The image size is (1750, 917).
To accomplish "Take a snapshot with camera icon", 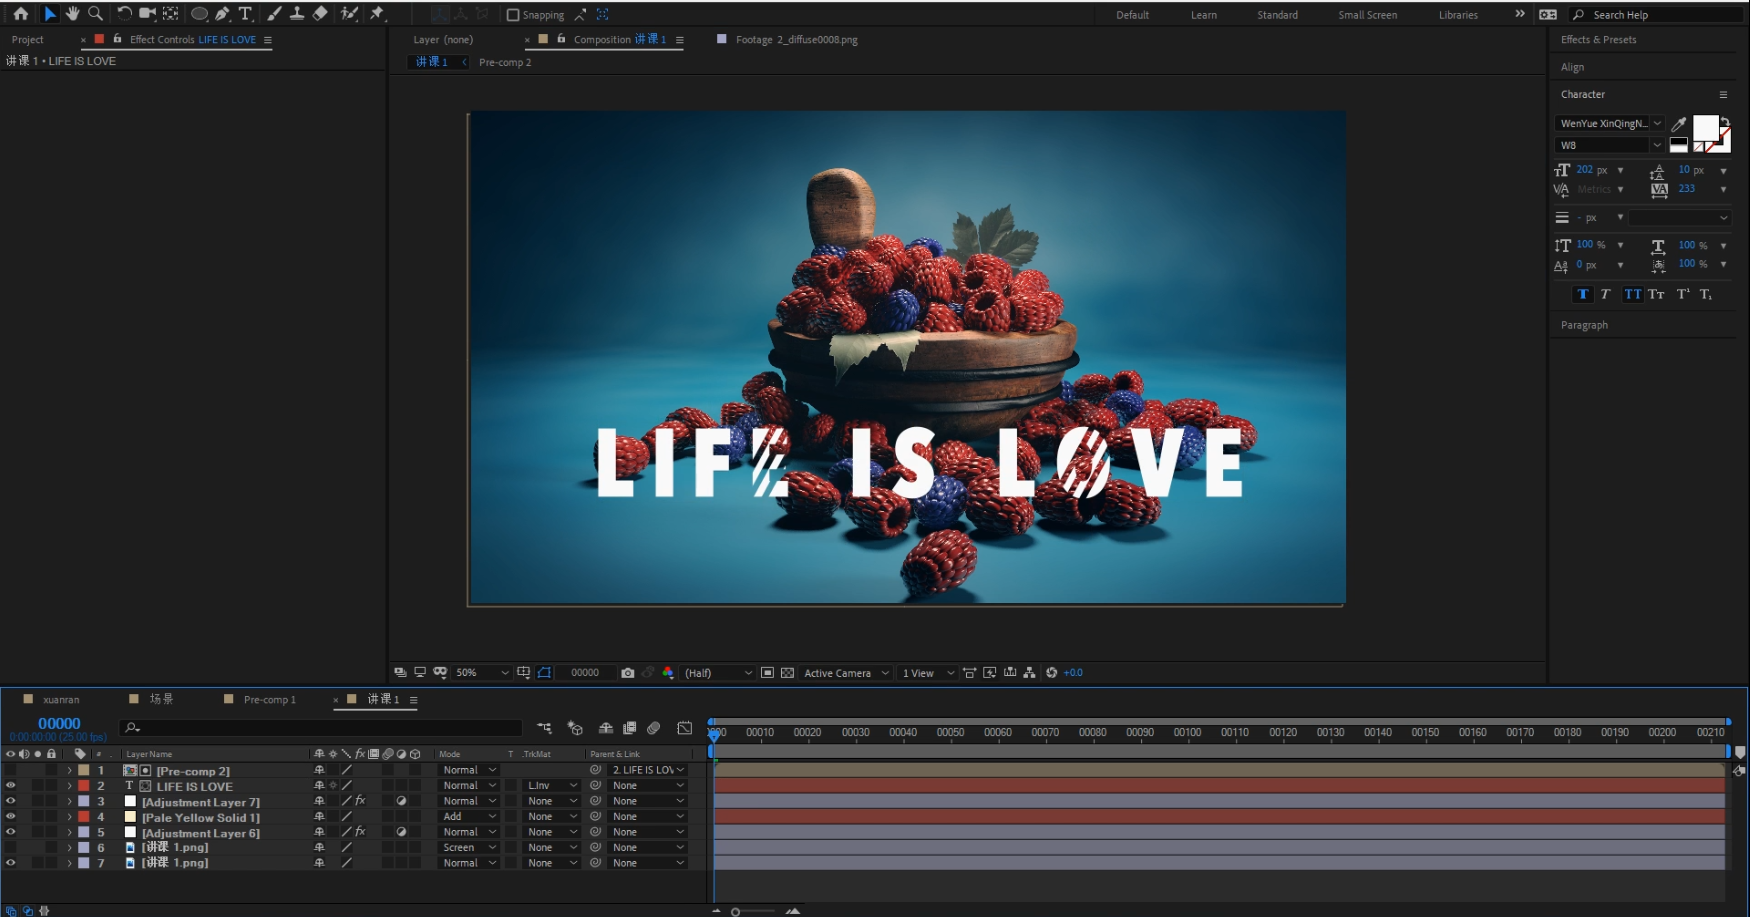I will point(627,673).
